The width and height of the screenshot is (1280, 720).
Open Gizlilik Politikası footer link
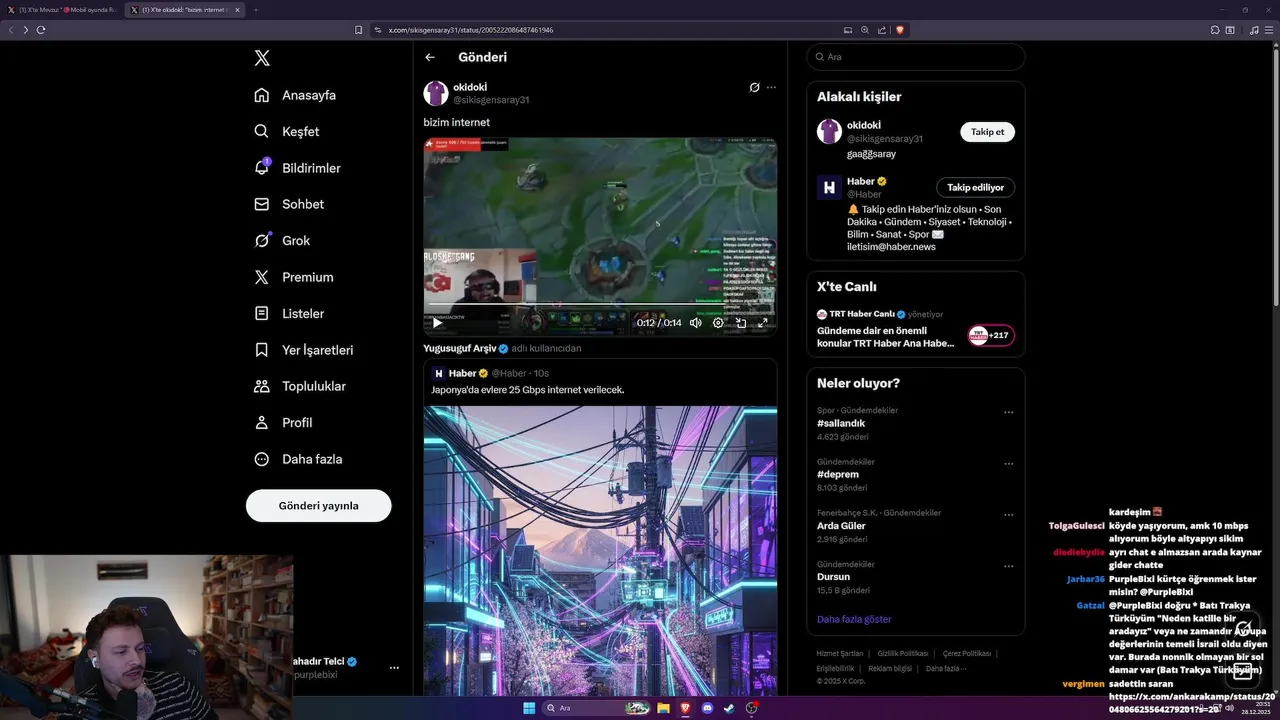pyautogui.click(x=903, y=653)
